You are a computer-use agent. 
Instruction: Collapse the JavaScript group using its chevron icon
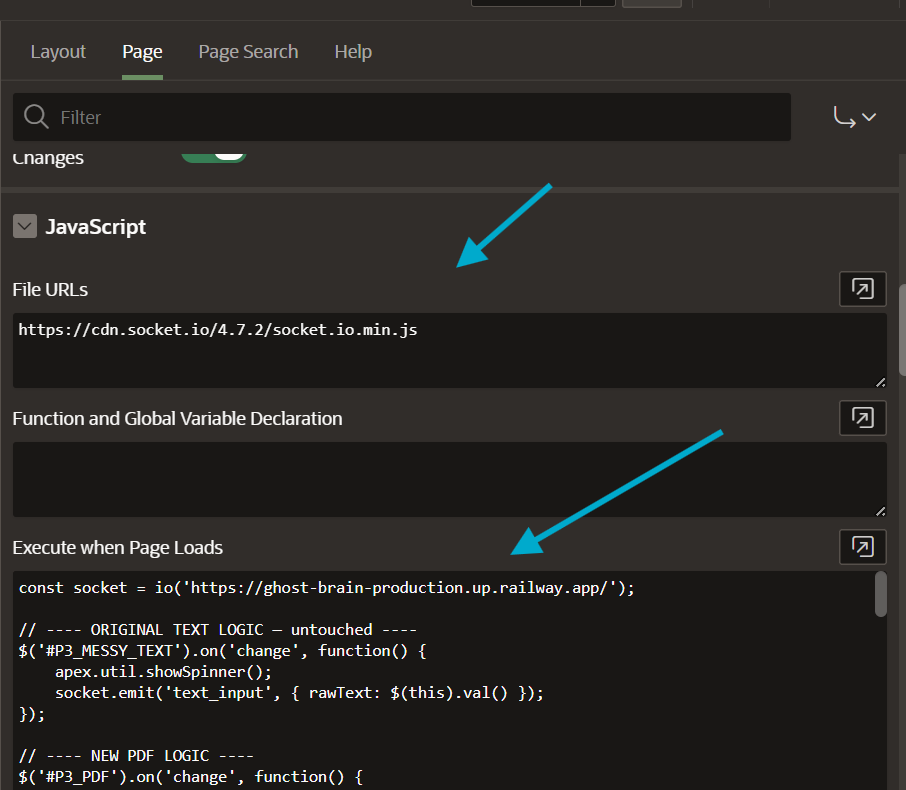(24, 226)
